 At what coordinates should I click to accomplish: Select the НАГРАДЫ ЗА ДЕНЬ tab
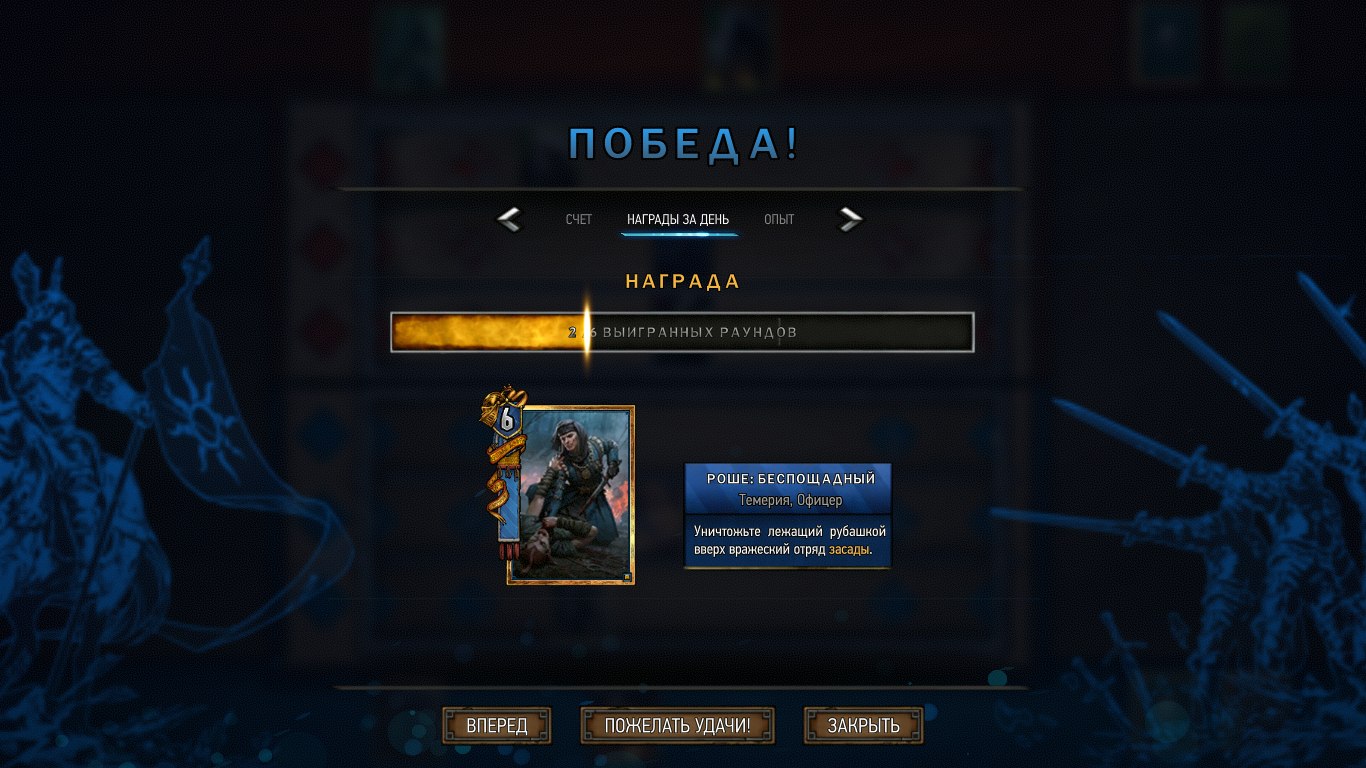tap(678, 219)
